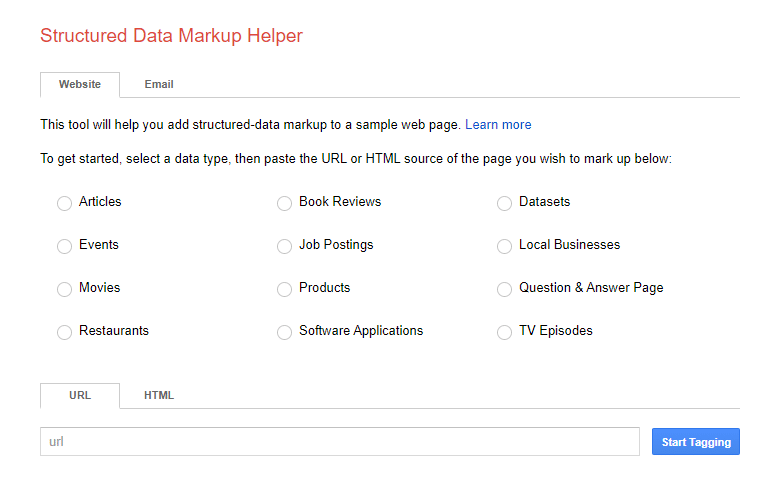Select the Products data type
Image resolution: width=764 pixels, height=494 pixels.
(285, 289)
